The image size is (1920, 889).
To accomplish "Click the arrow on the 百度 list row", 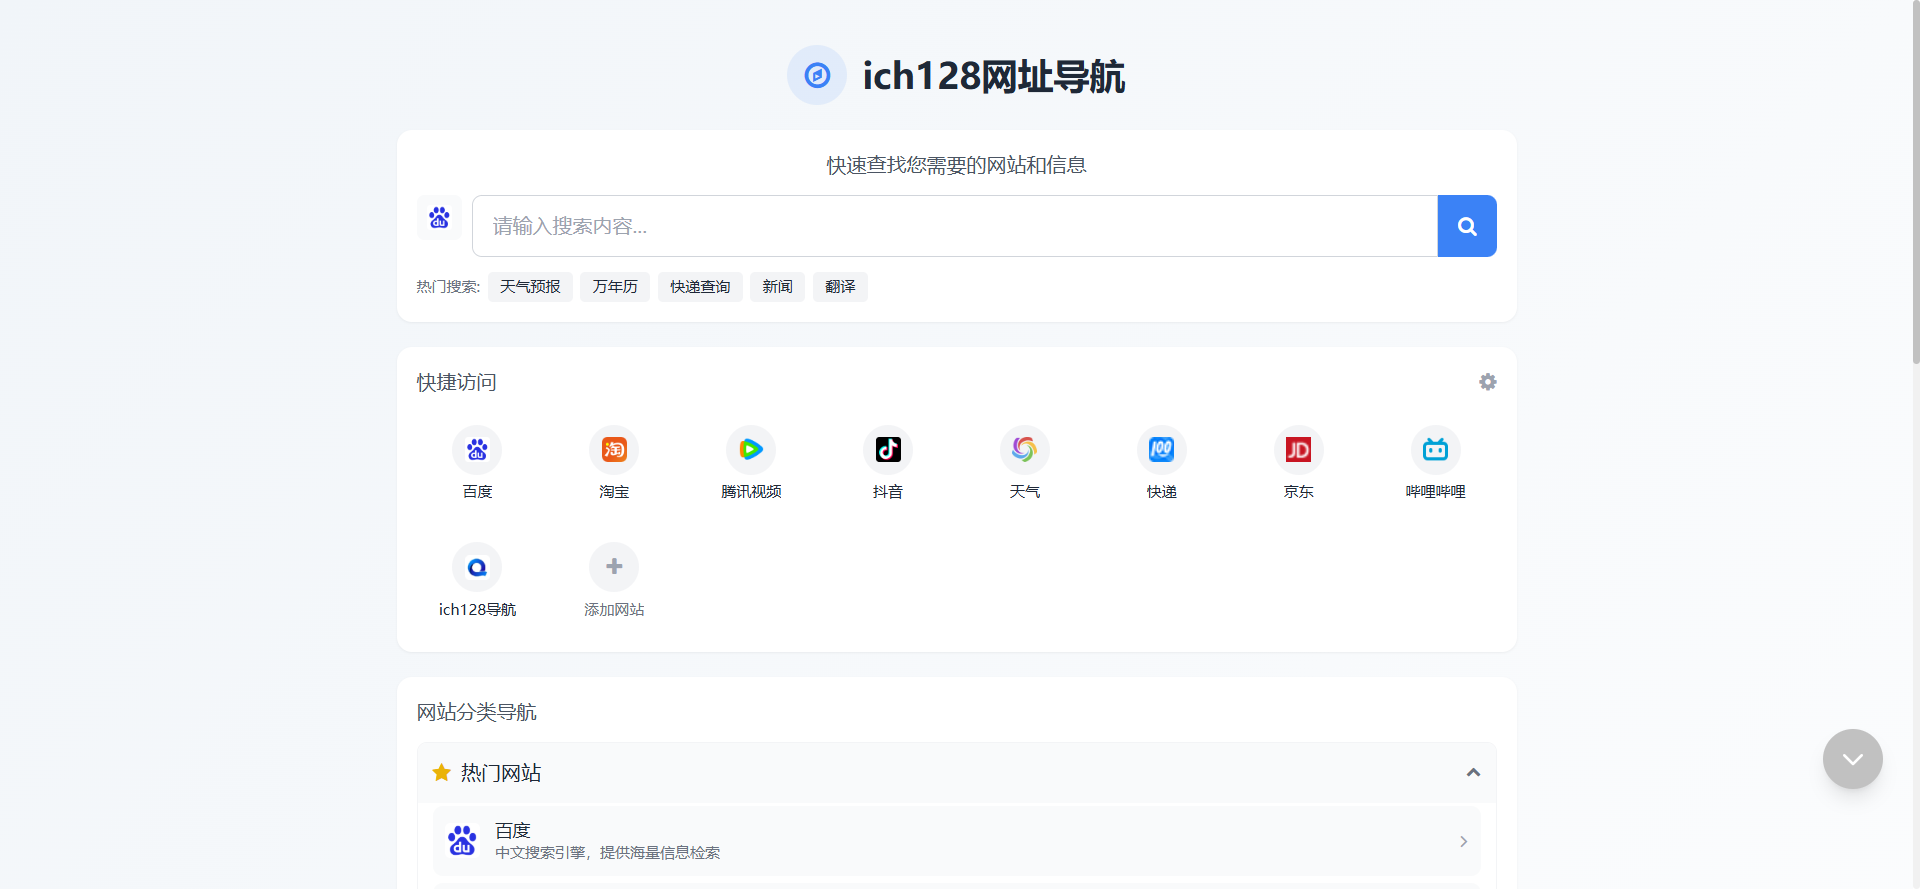I will (x=1463, y=842).
